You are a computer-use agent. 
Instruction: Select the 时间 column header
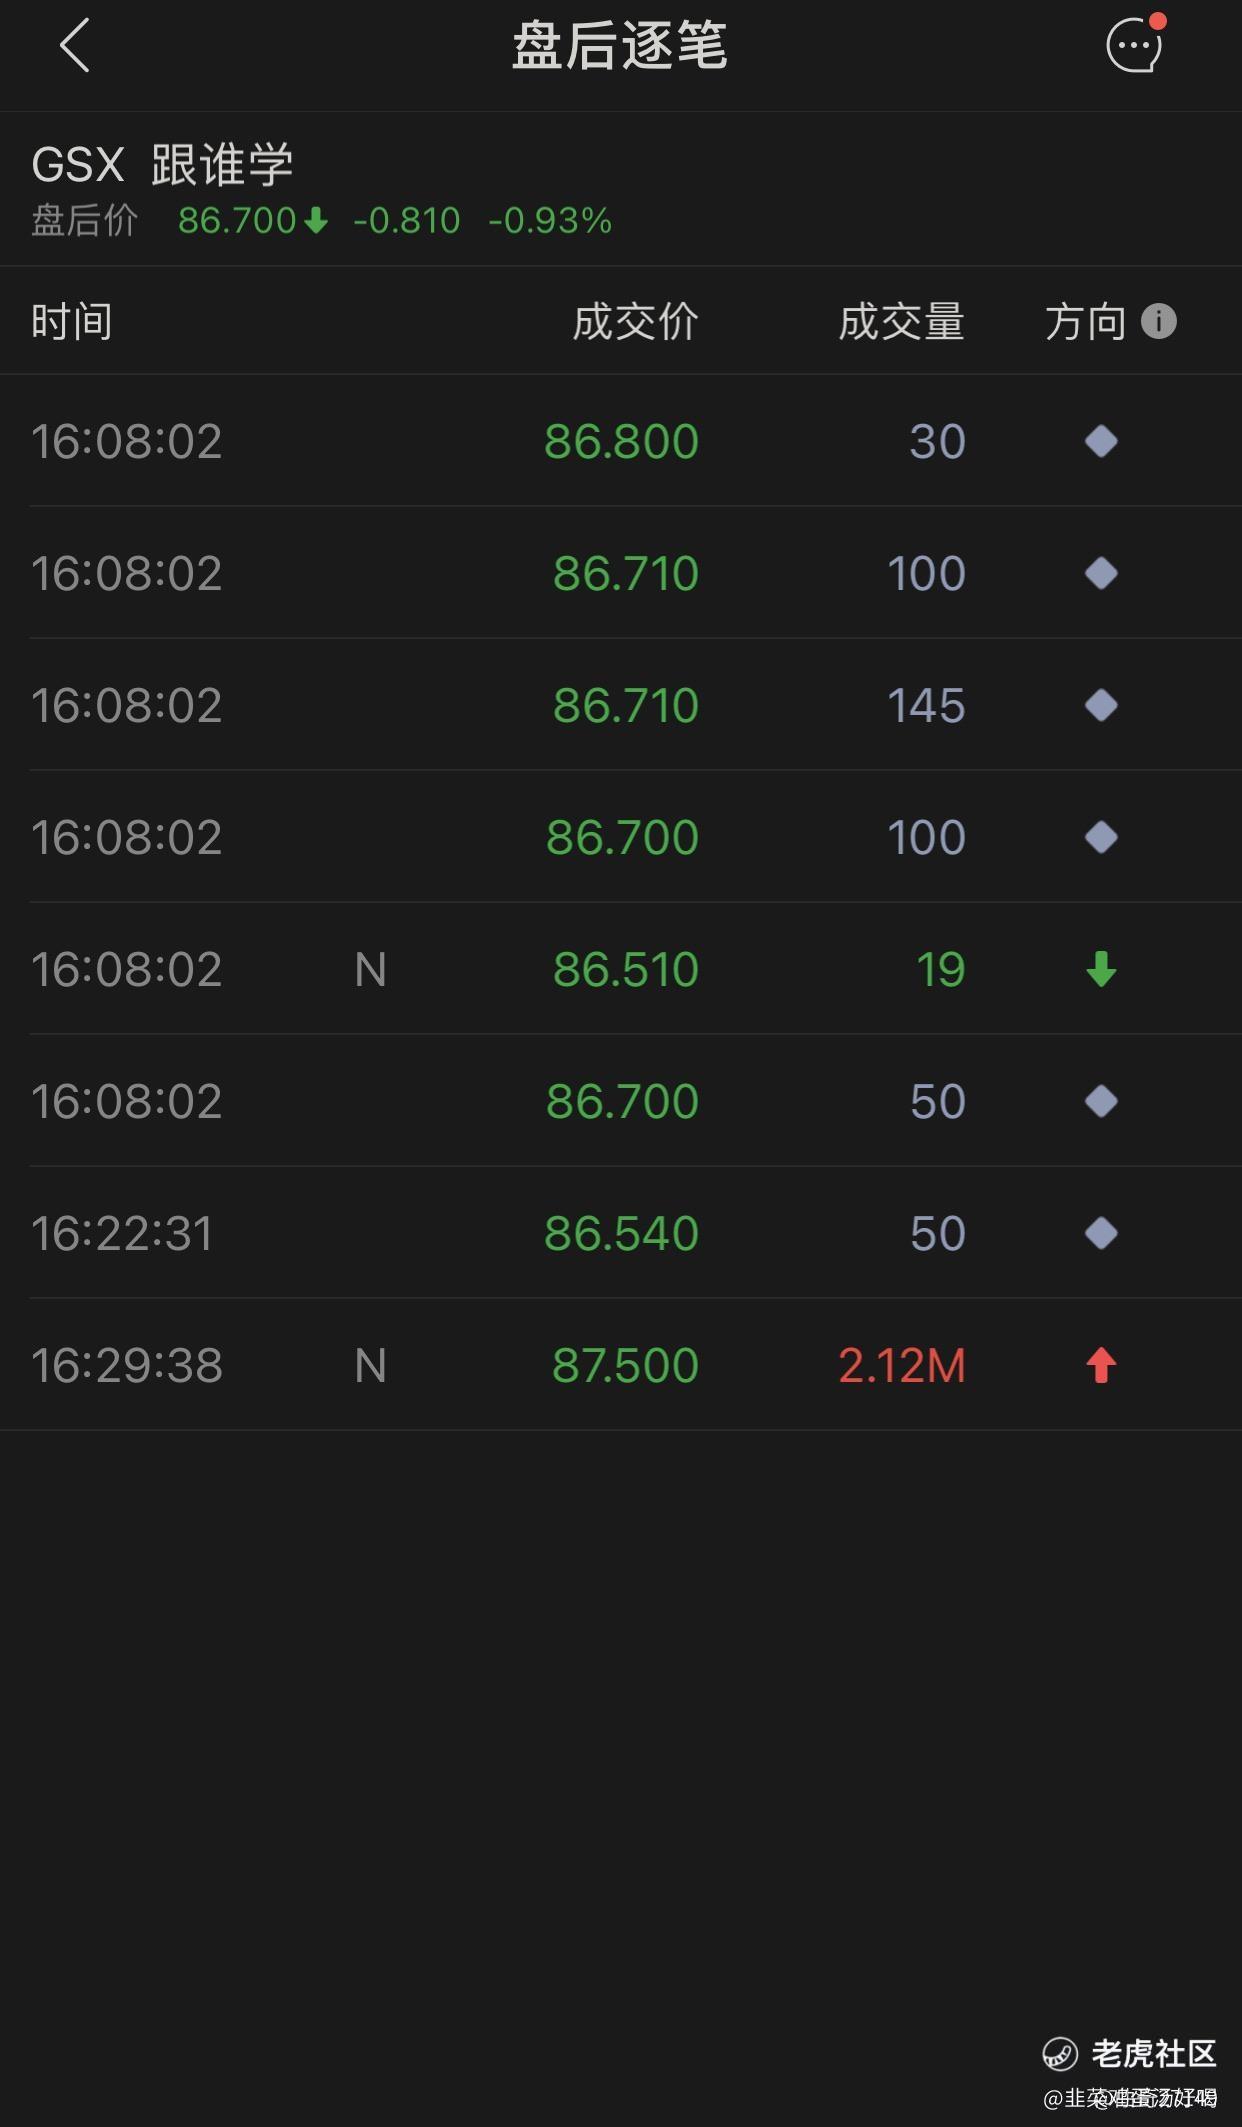pyautogui.click(x=72, y=322)
